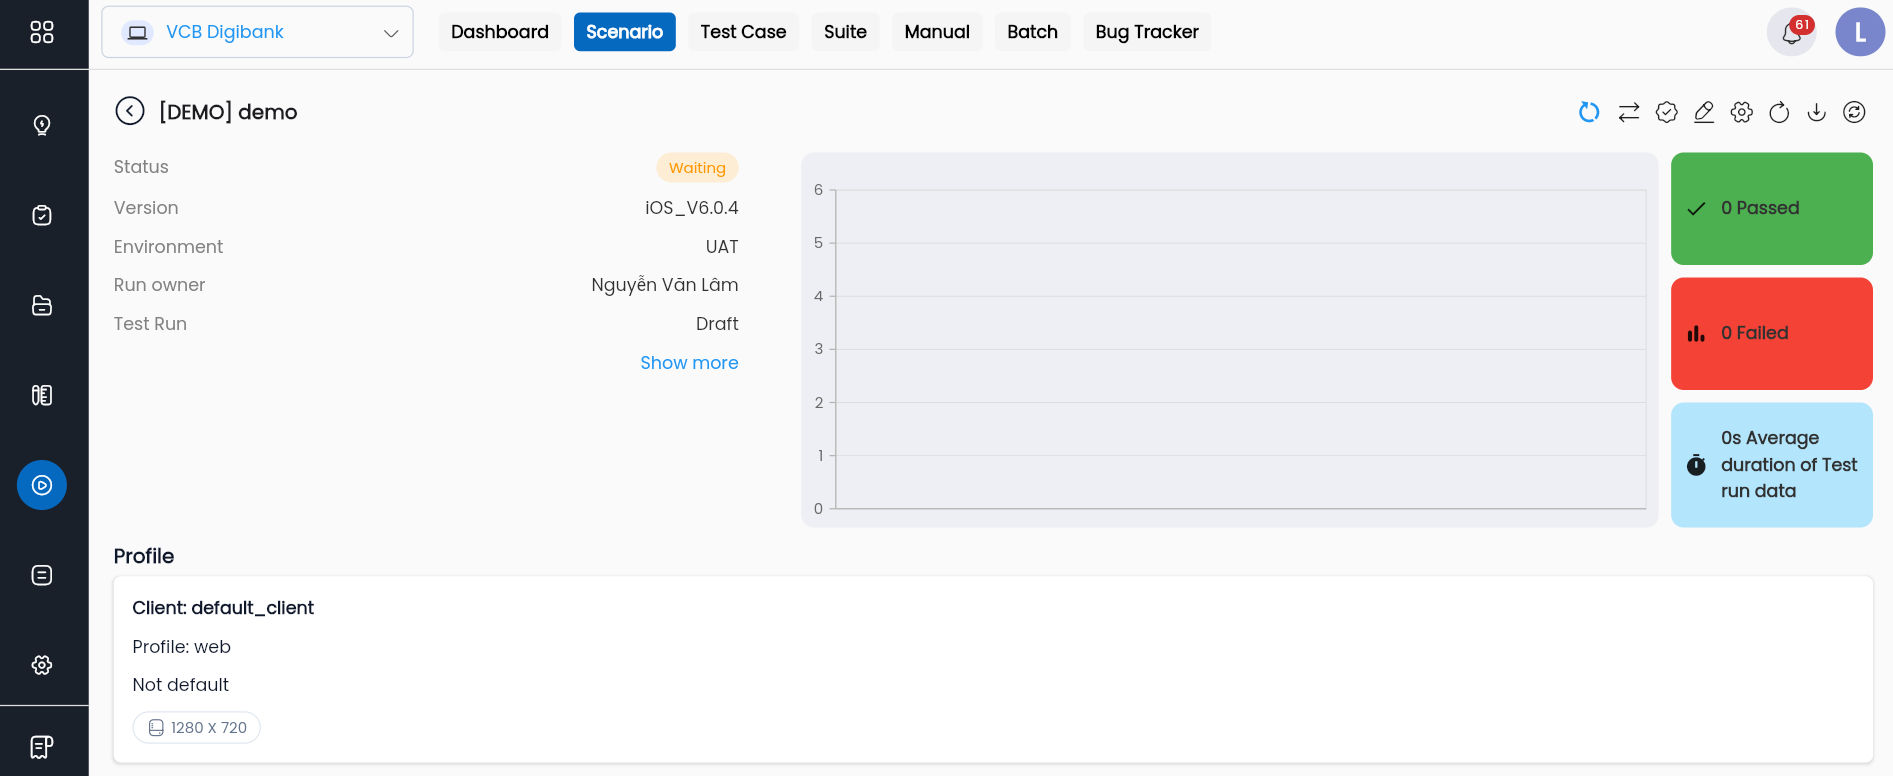Click the 0 Passed green card
This screenshot has height=776, width=1893.
[1772, 208]
